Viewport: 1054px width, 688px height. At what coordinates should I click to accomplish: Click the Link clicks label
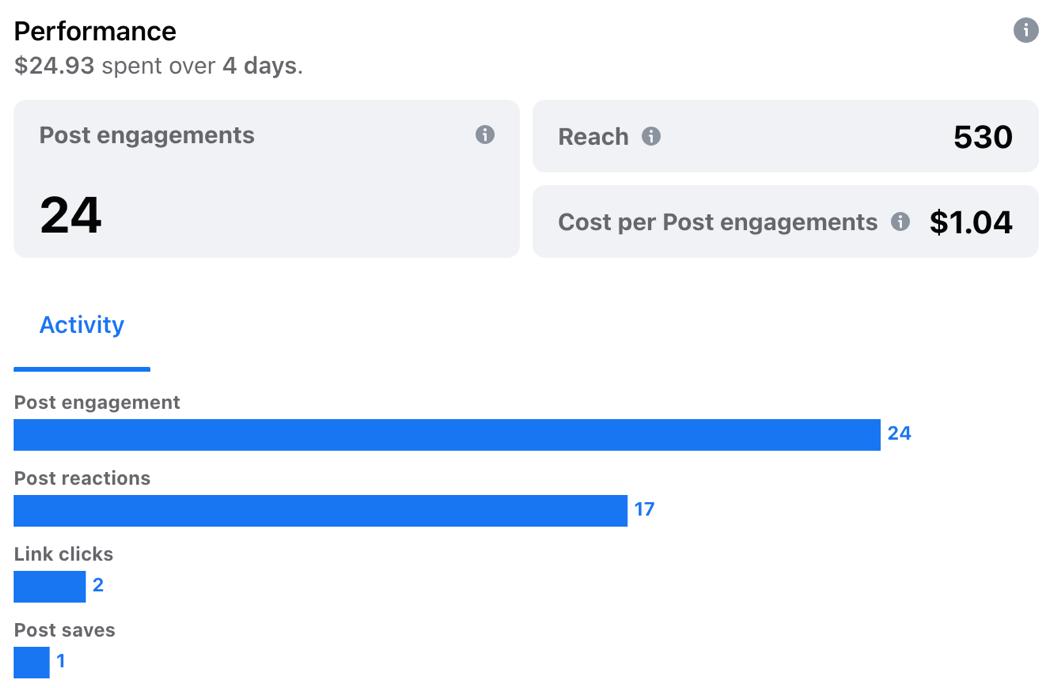pyautogui.click(x=63, y=554)
